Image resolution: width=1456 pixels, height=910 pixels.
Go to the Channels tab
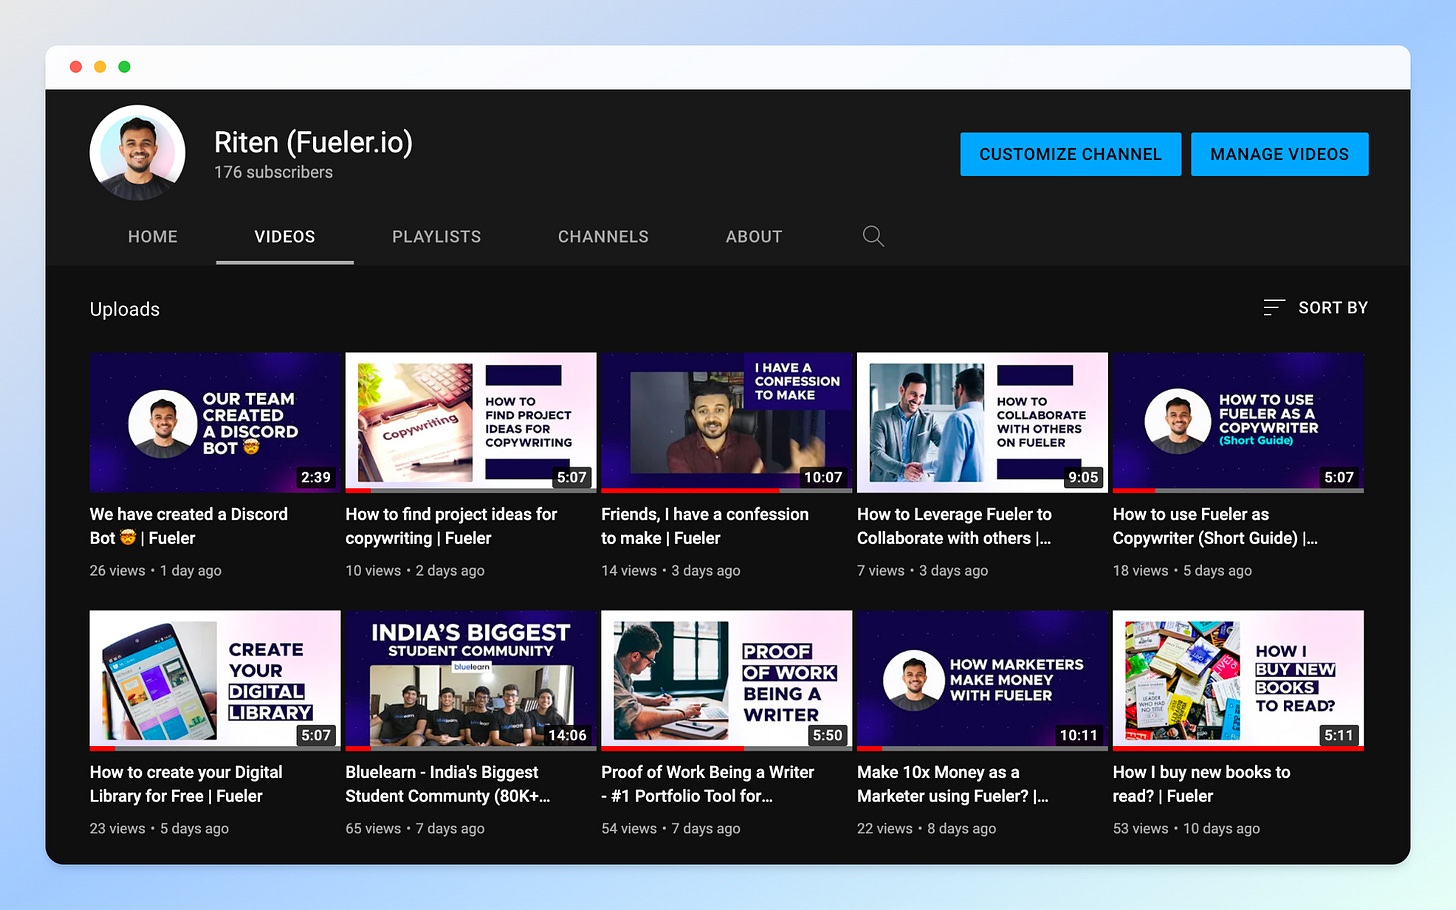point(603,237)
